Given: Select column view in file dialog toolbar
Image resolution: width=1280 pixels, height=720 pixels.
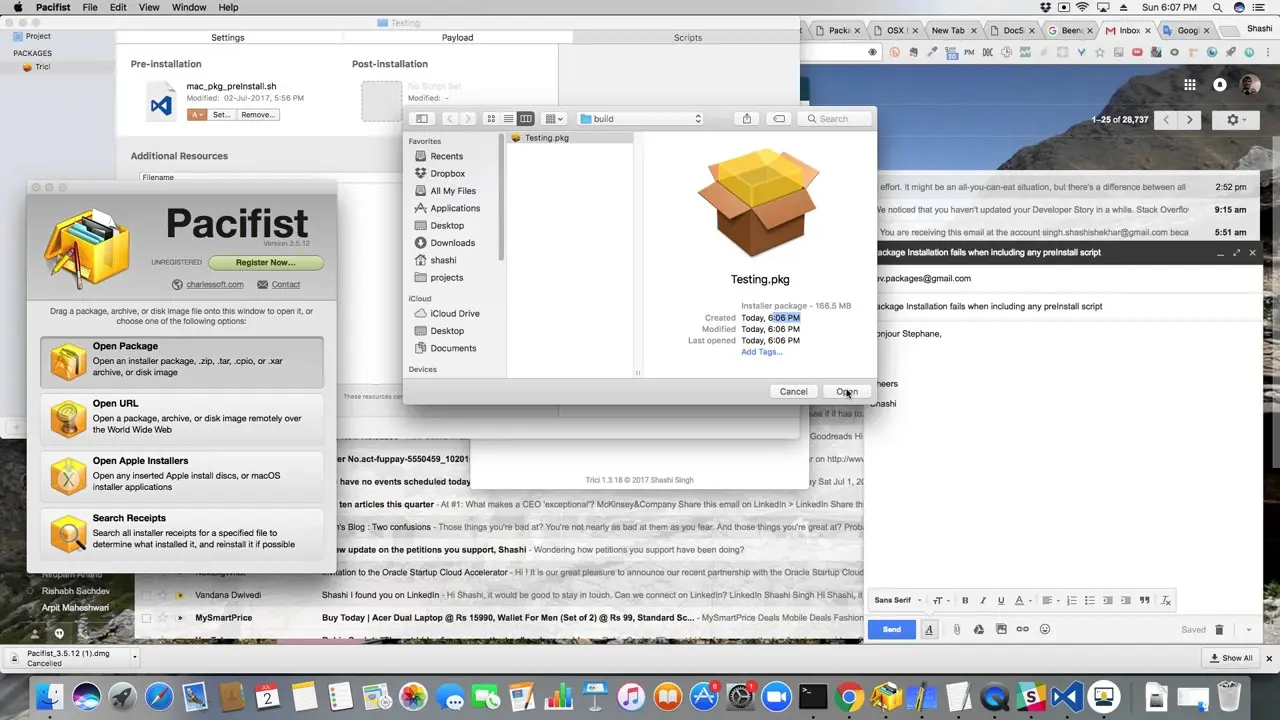Looking at the screenshot, I should click(x=526, y=119).
